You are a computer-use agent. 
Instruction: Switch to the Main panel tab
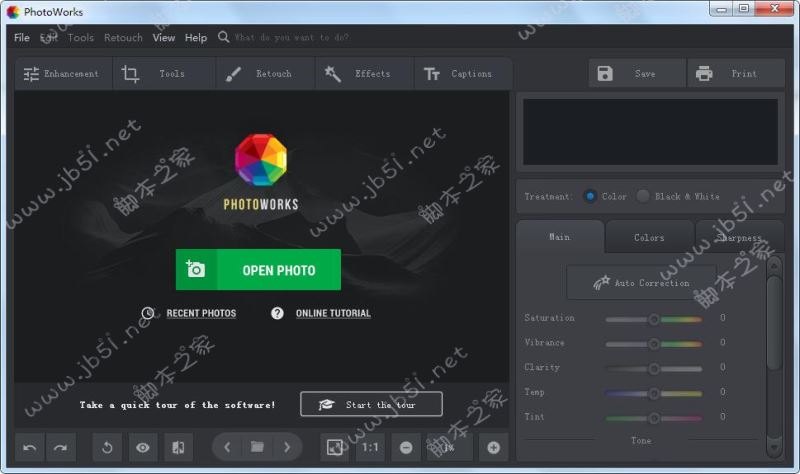pyautogui.click(x=560, y=237)
